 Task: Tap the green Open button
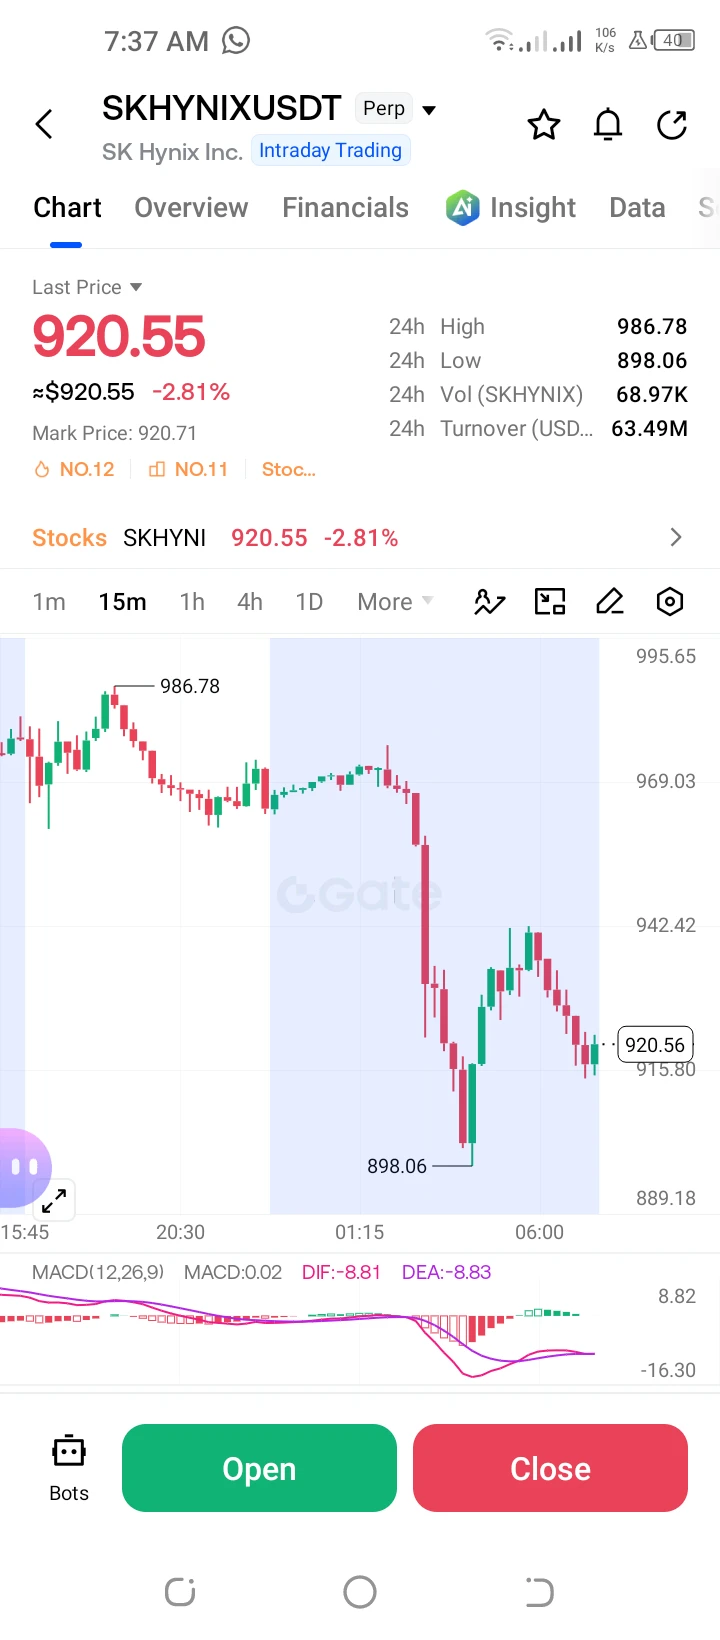pyautogui.click(x=259, y=1468)
